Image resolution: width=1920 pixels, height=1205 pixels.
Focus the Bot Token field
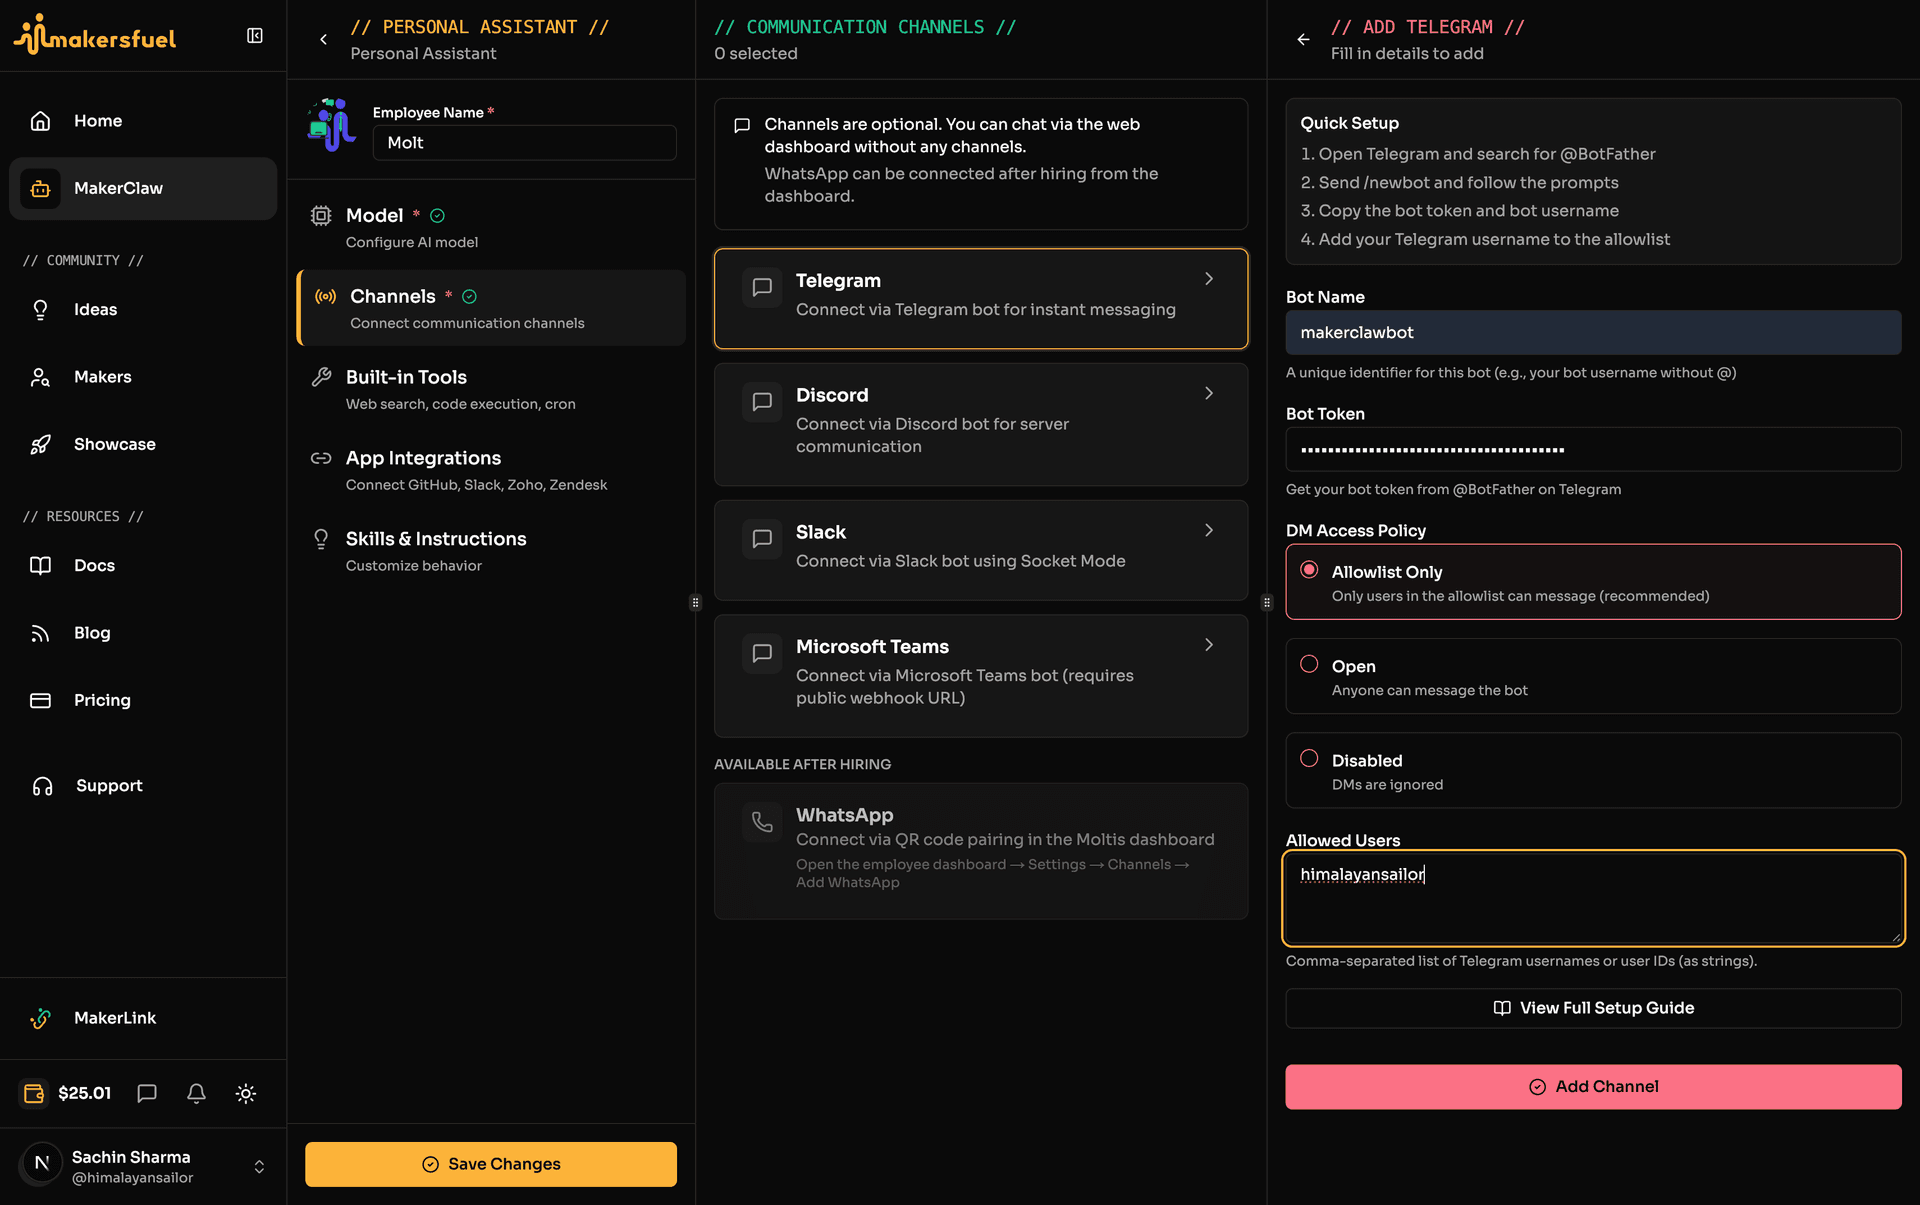(1593, 450)
